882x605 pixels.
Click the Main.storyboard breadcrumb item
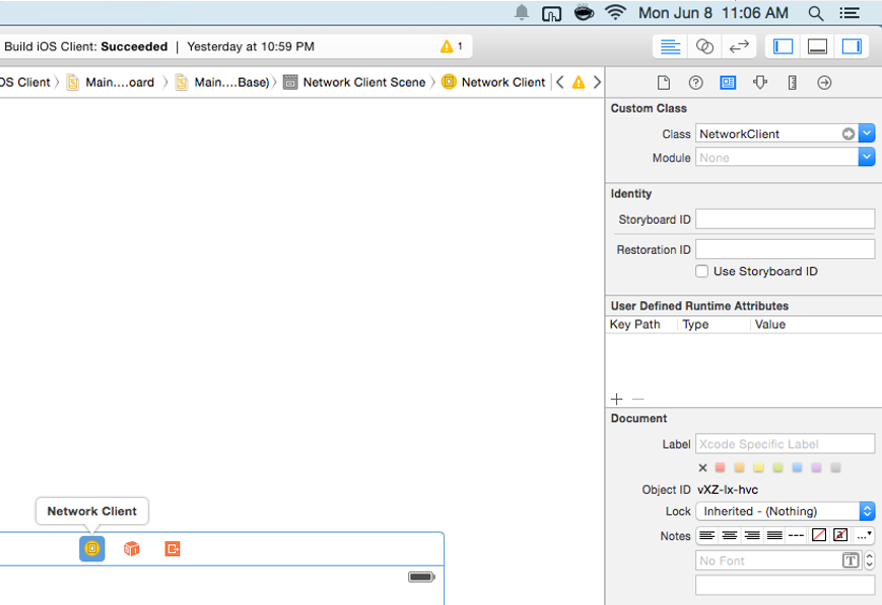[x=110, y=82]
